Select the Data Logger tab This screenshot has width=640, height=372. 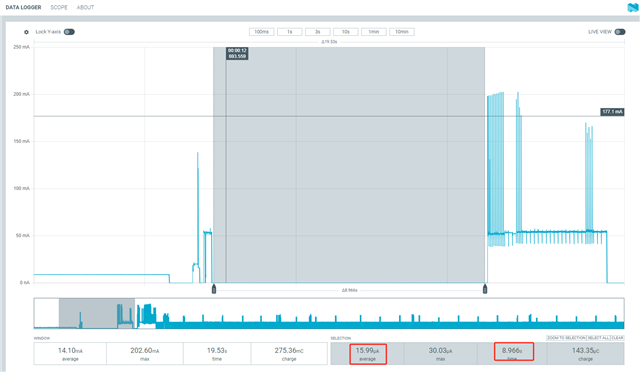(23, 7)
